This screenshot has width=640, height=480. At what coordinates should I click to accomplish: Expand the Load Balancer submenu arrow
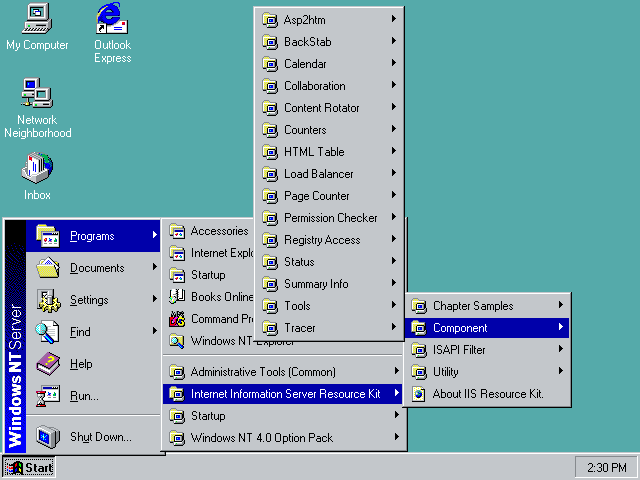(393, 173)
